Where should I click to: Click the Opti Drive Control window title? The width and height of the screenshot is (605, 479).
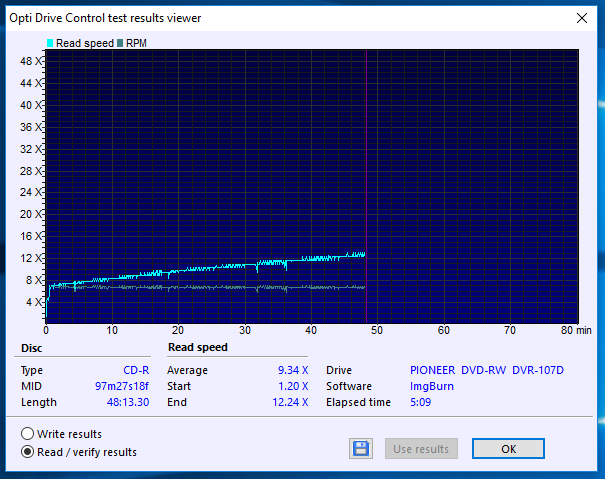tap(105, 18)
